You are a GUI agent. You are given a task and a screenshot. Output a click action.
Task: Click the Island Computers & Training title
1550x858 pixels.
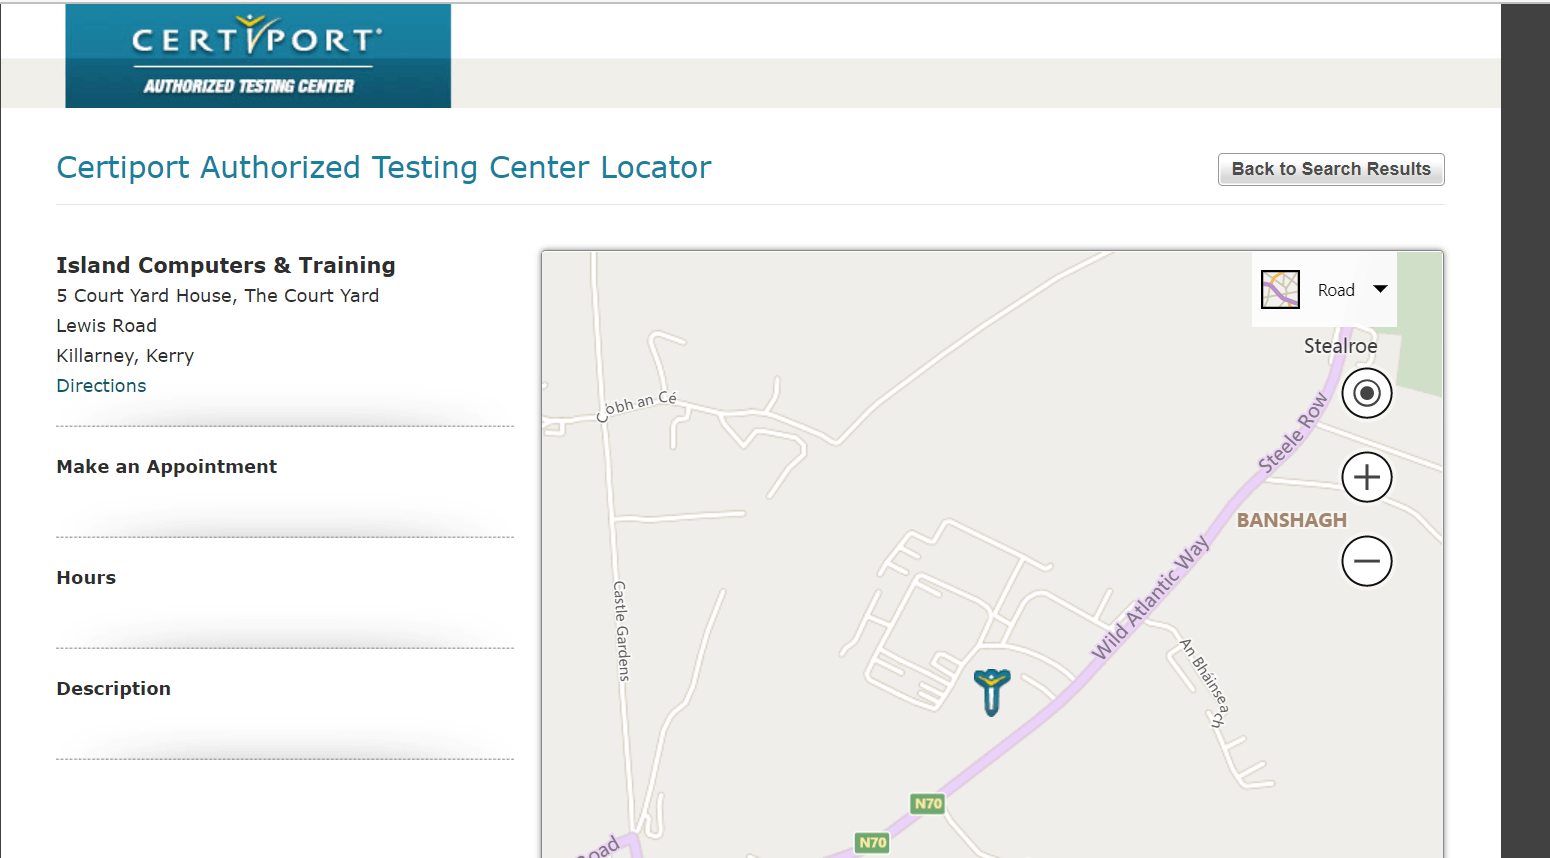[x=226, y=265]
